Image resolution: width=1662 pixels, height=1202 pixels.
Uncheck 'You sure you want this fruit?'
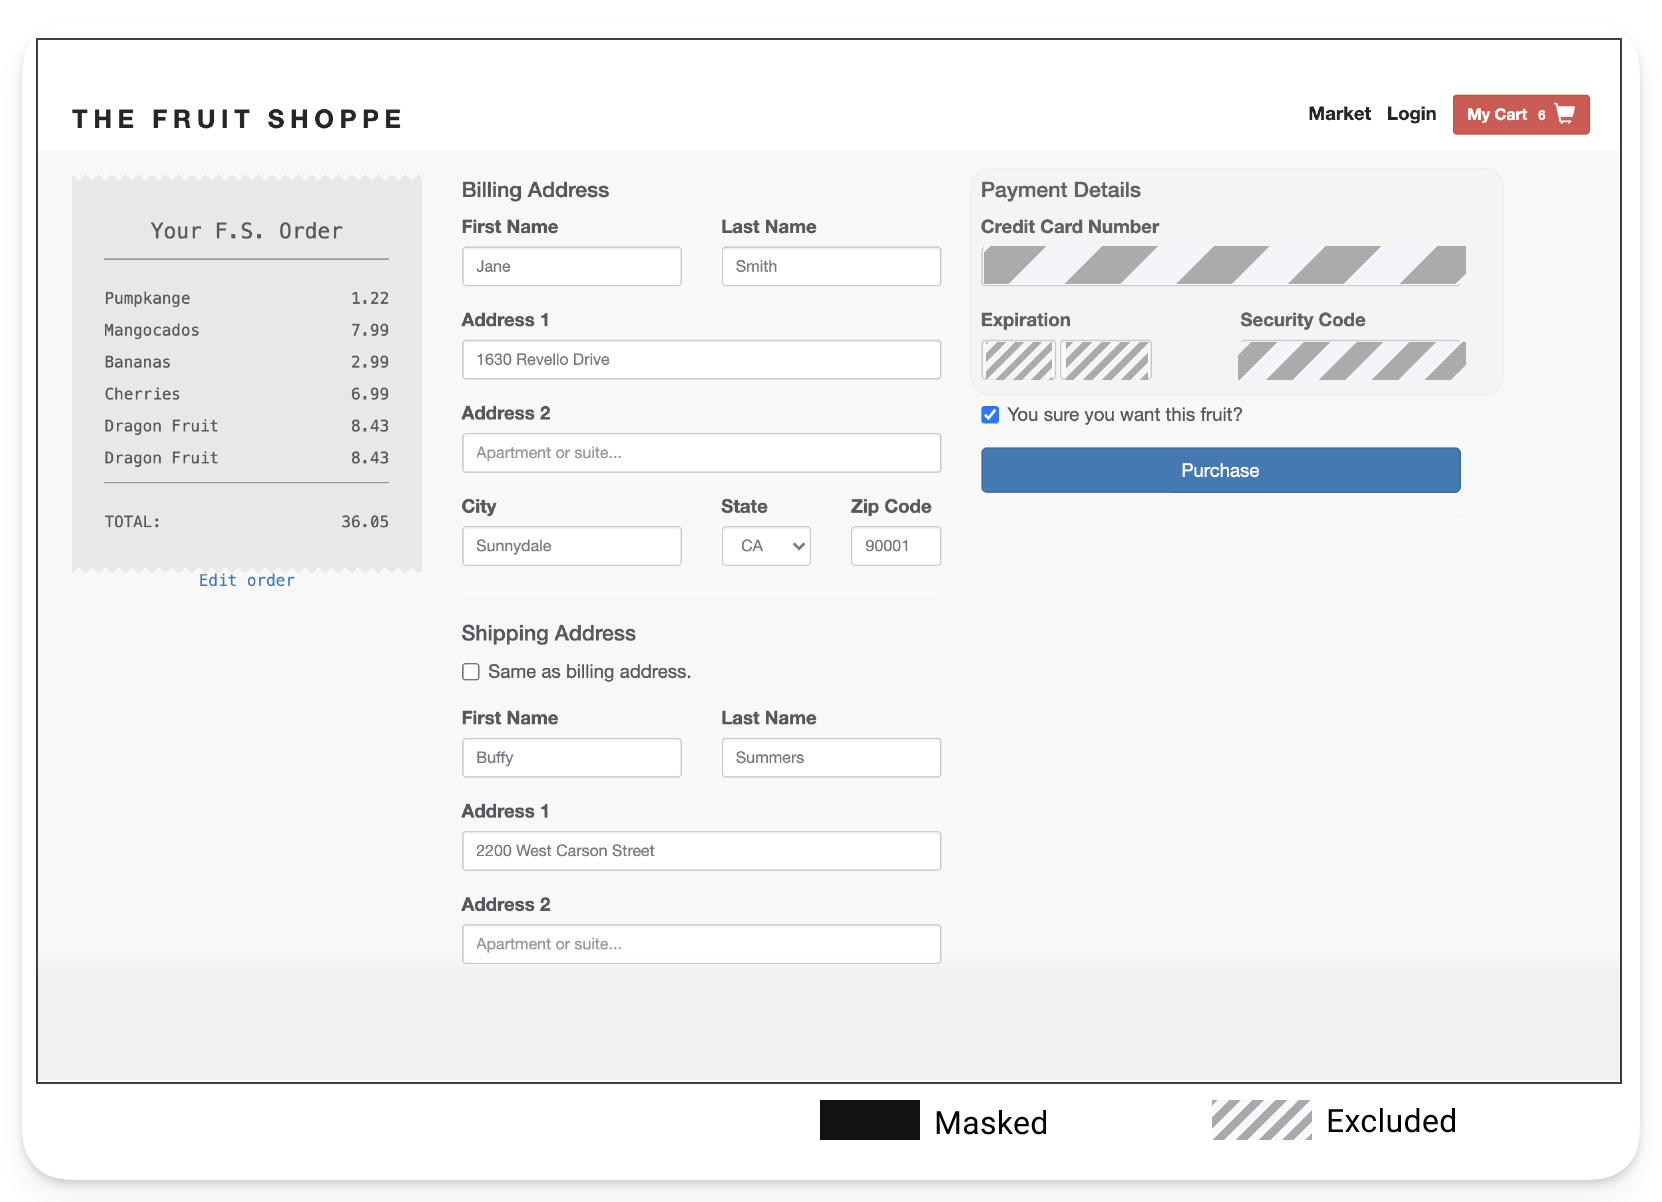pyautogui.click(x=990, y=415)
